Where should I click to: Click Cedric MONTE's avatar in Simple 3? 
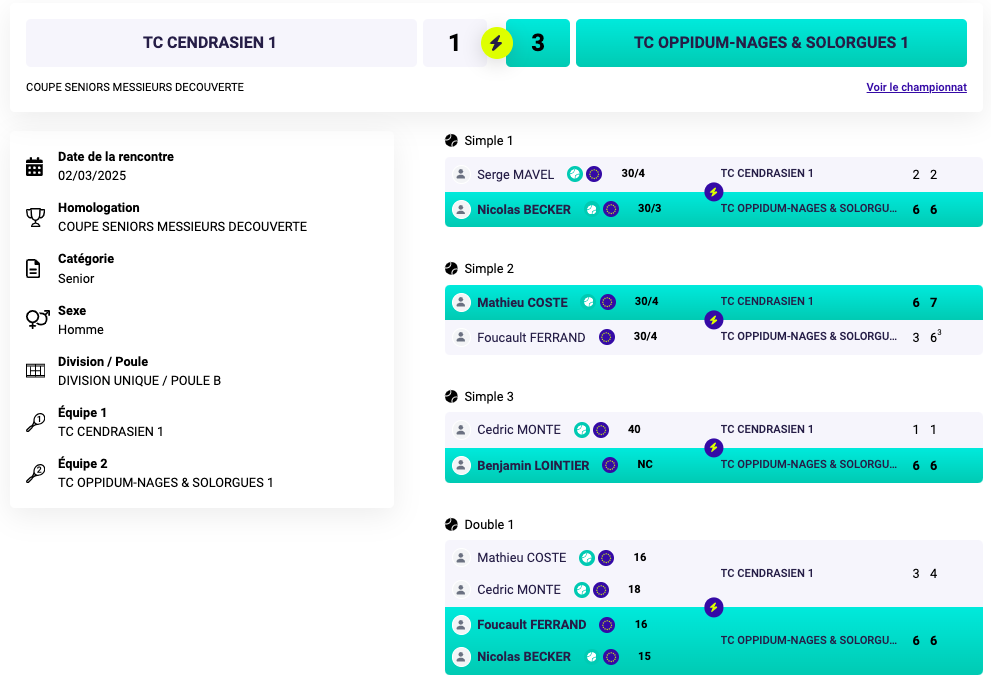[x=461, y=430]
